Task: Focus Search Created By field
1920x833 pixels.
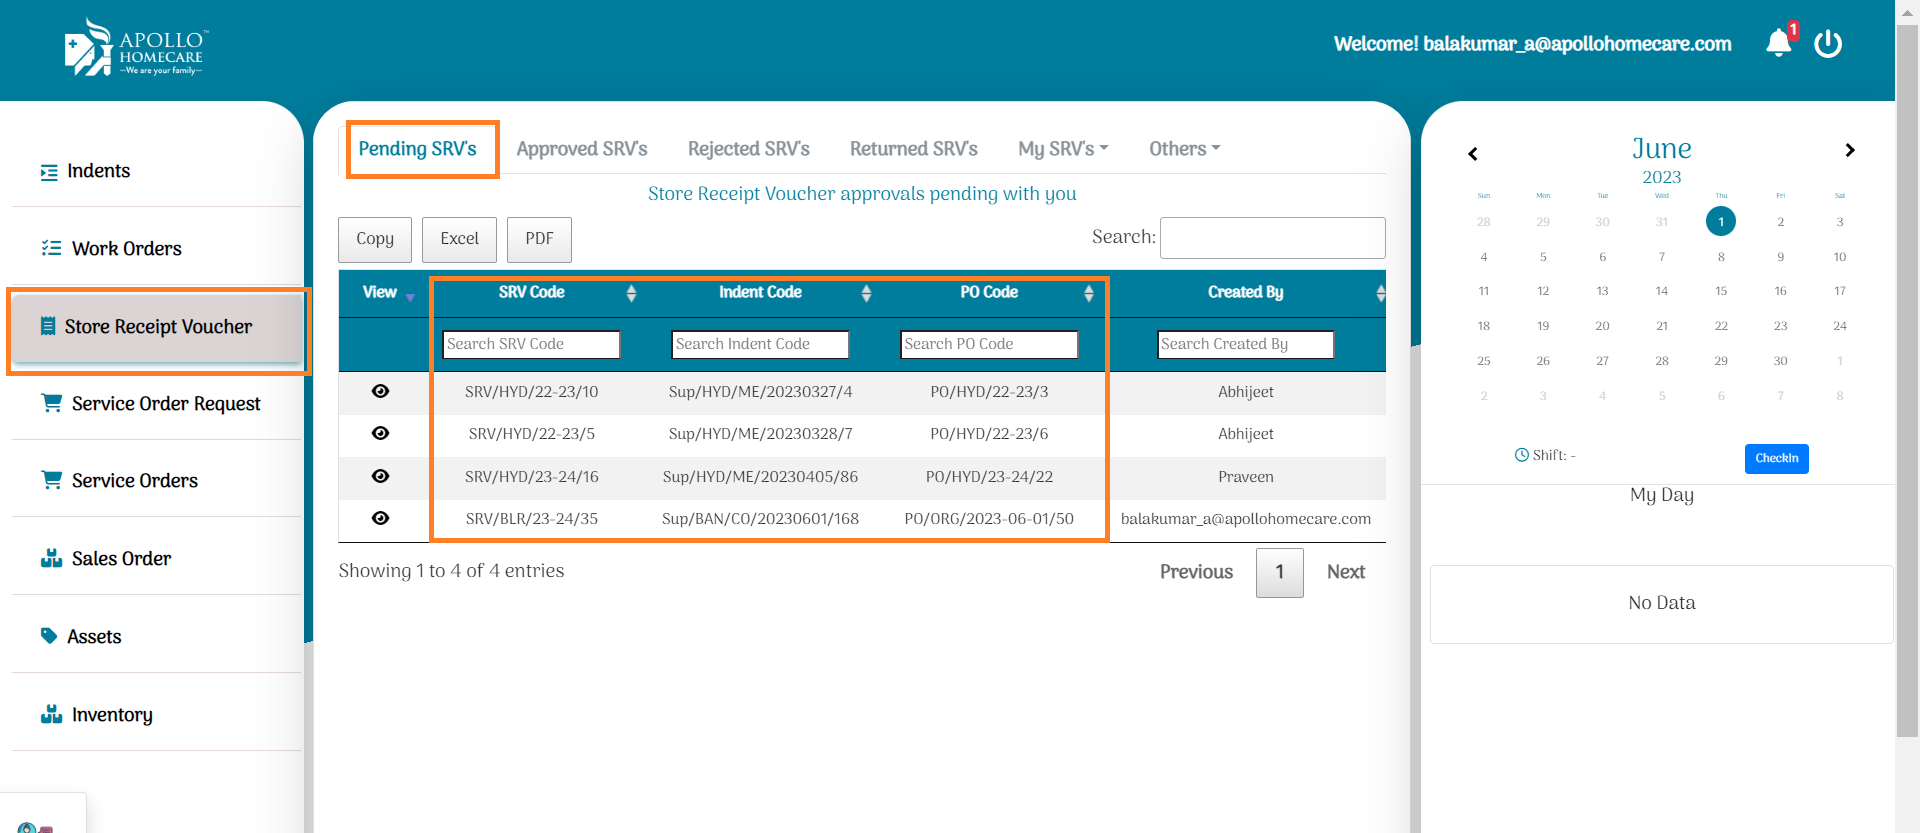Action: click(x=1246, y=344)
